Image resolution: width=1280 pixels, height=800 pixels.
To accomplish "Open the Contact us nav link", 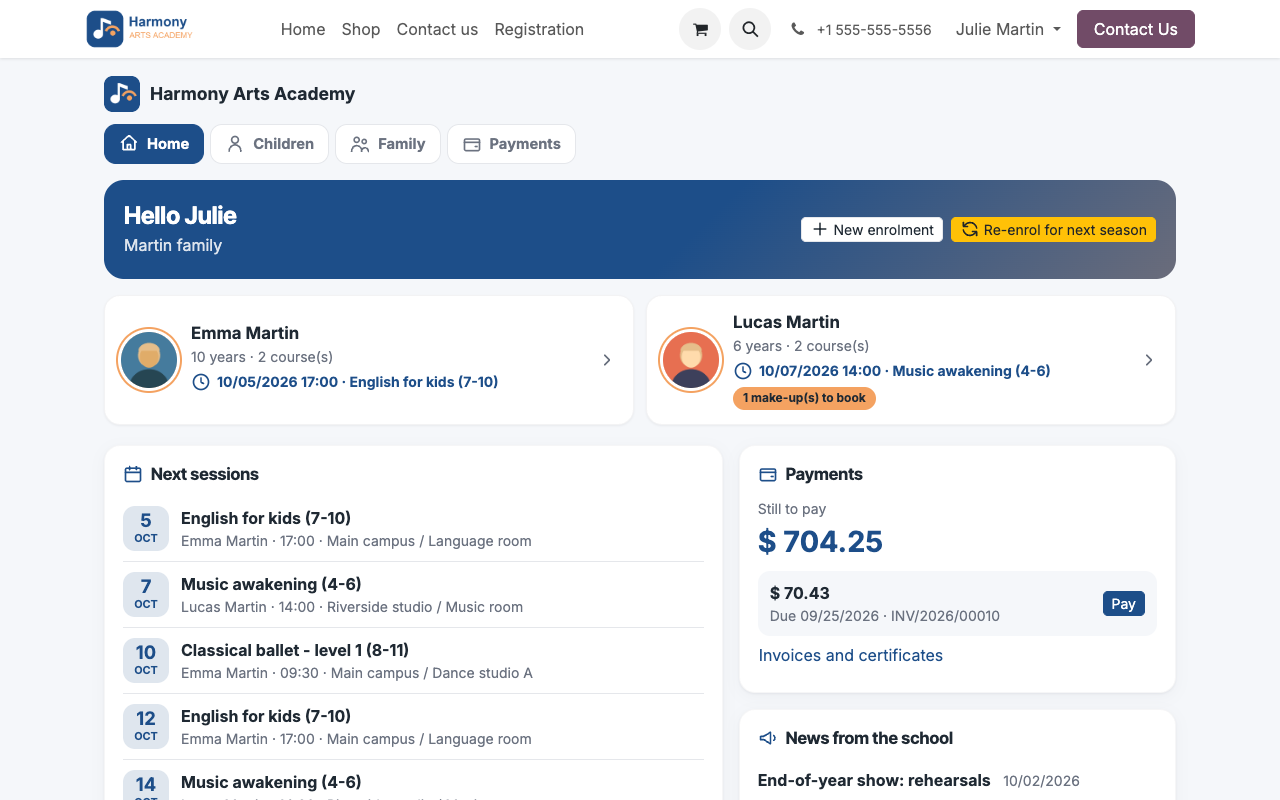I will [x=437, y=29].
